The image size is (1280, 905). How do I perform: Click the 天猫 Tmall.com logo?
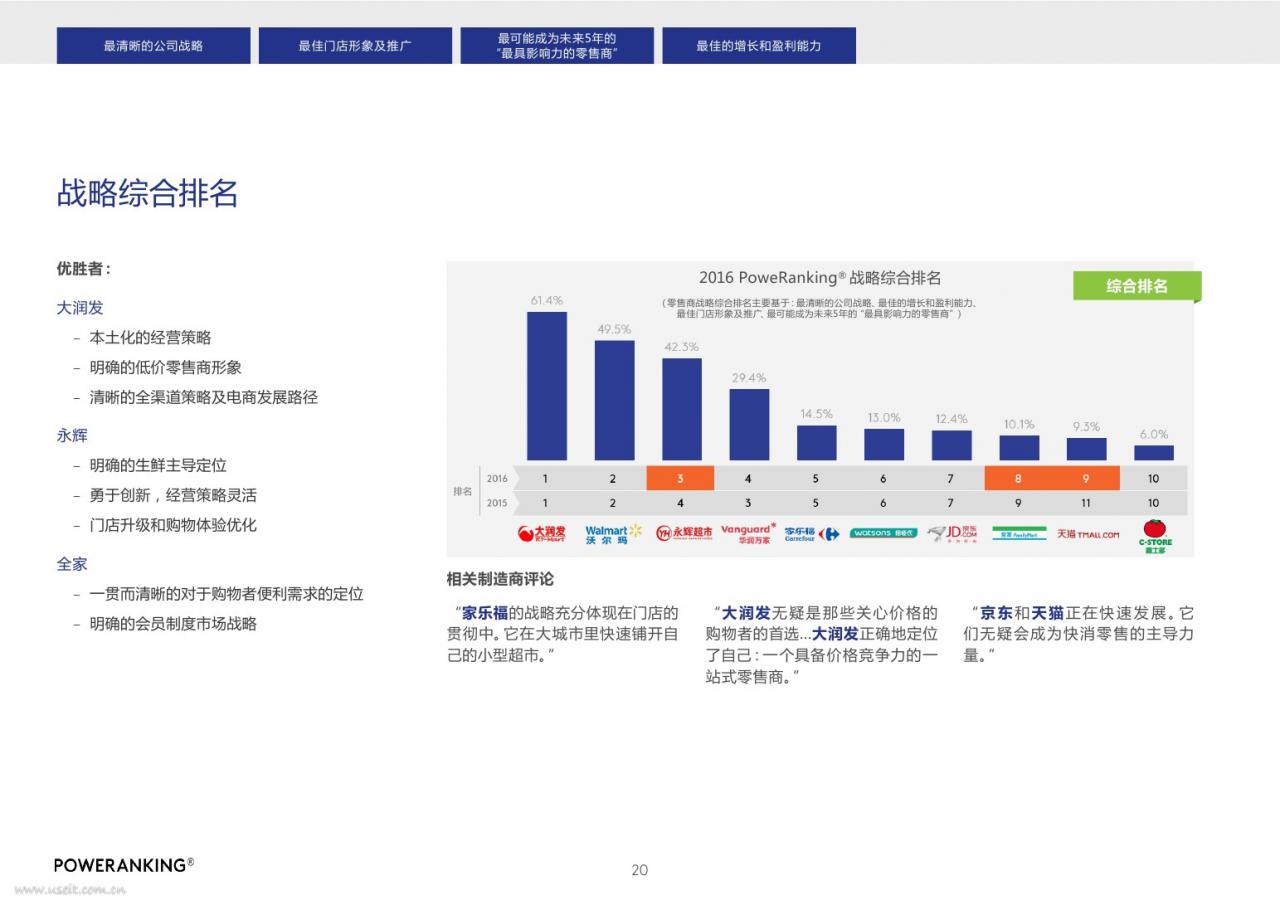(1088, 534)
